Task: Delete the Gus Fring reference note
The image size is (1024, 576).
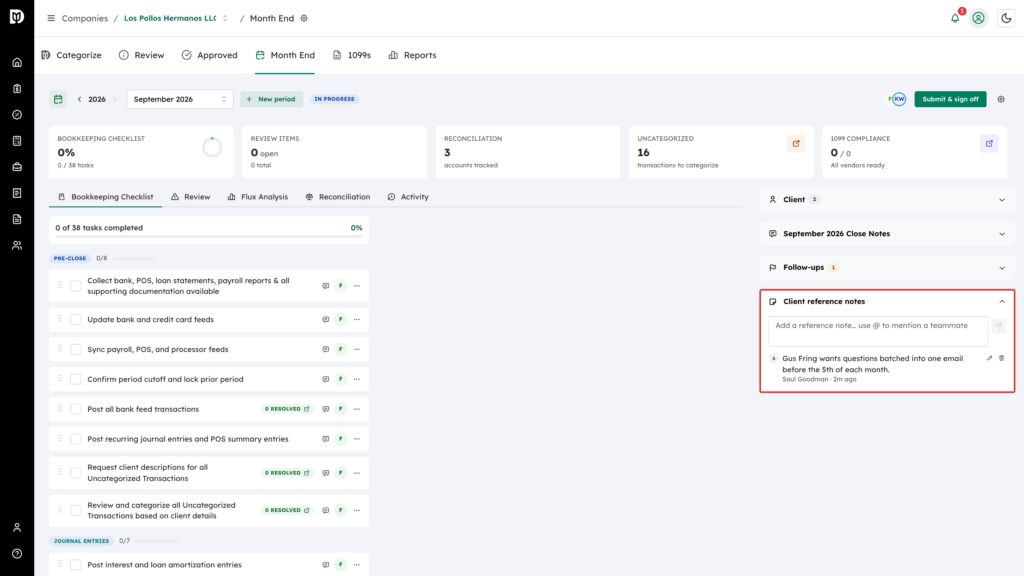Action: (1002, 359)
